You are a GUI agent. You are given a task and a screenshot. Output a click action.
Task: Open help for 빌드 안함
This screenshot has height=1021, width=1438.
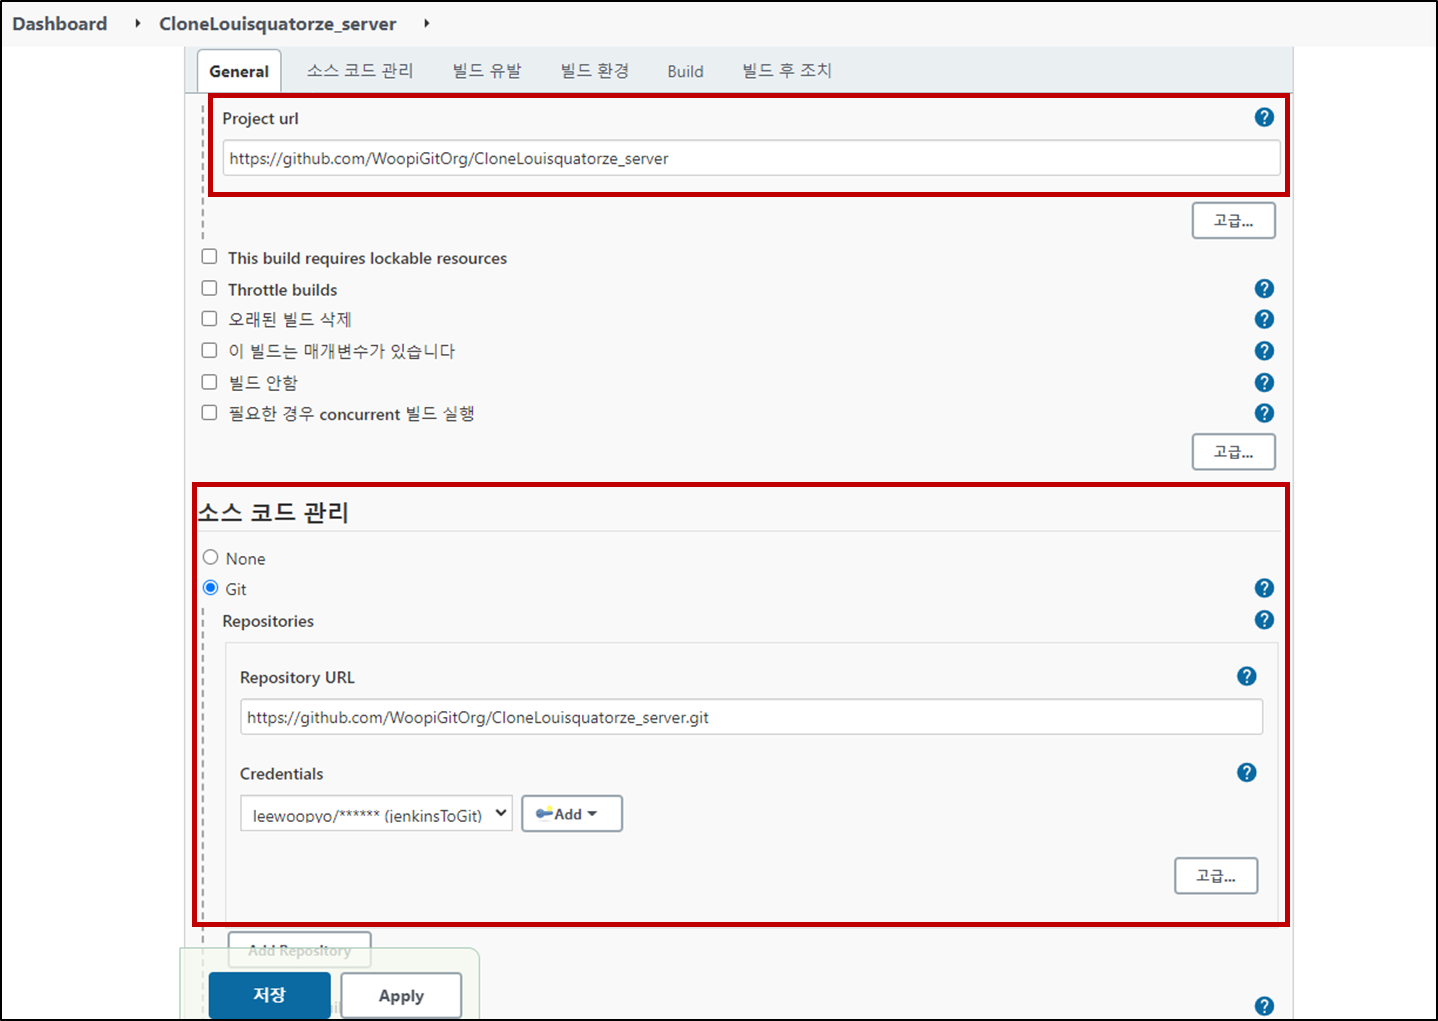[x=1264, y=383]
